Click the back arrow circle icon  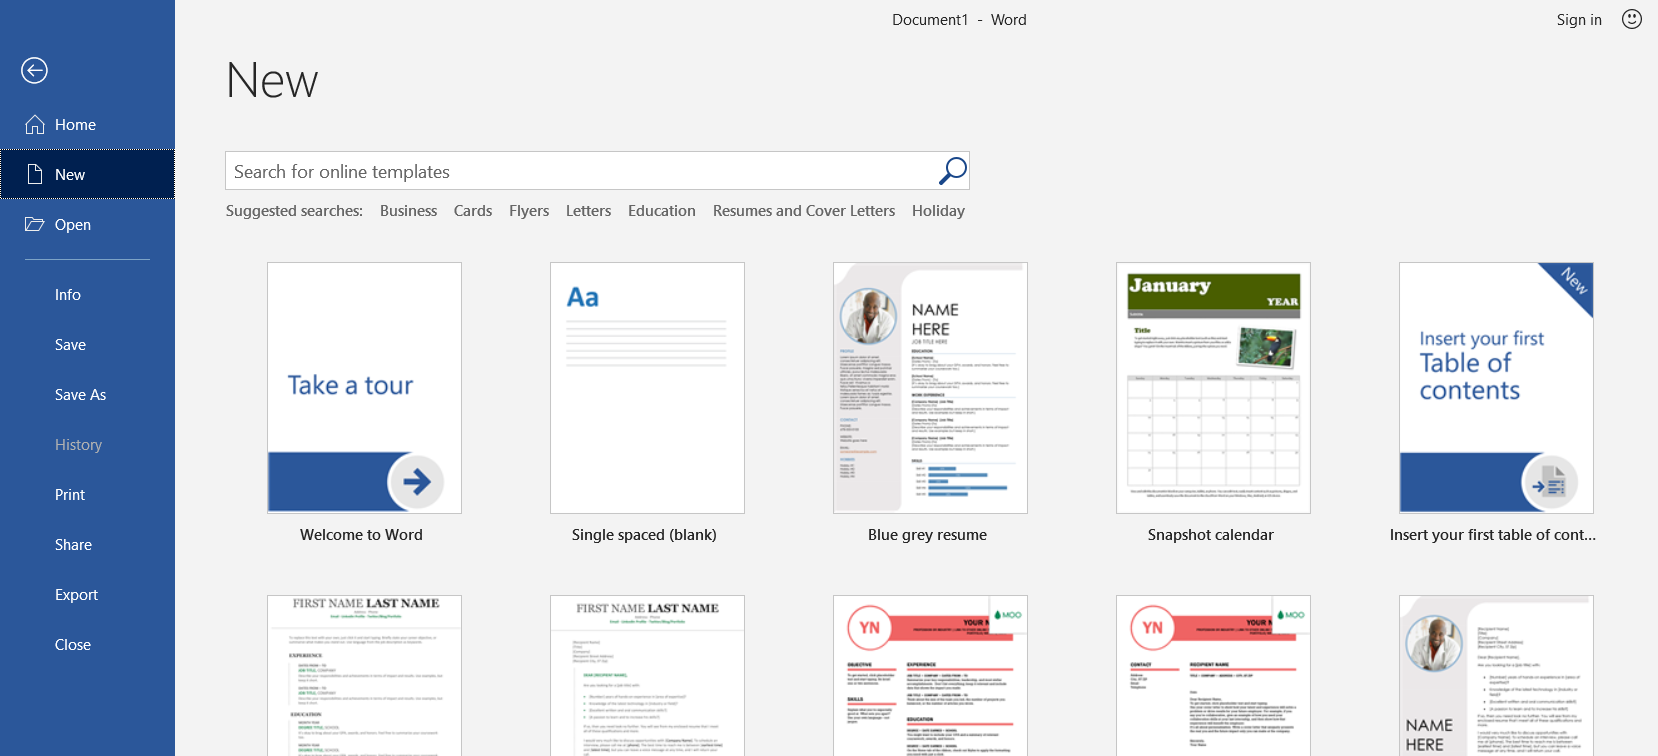click(x=34, y=70)
